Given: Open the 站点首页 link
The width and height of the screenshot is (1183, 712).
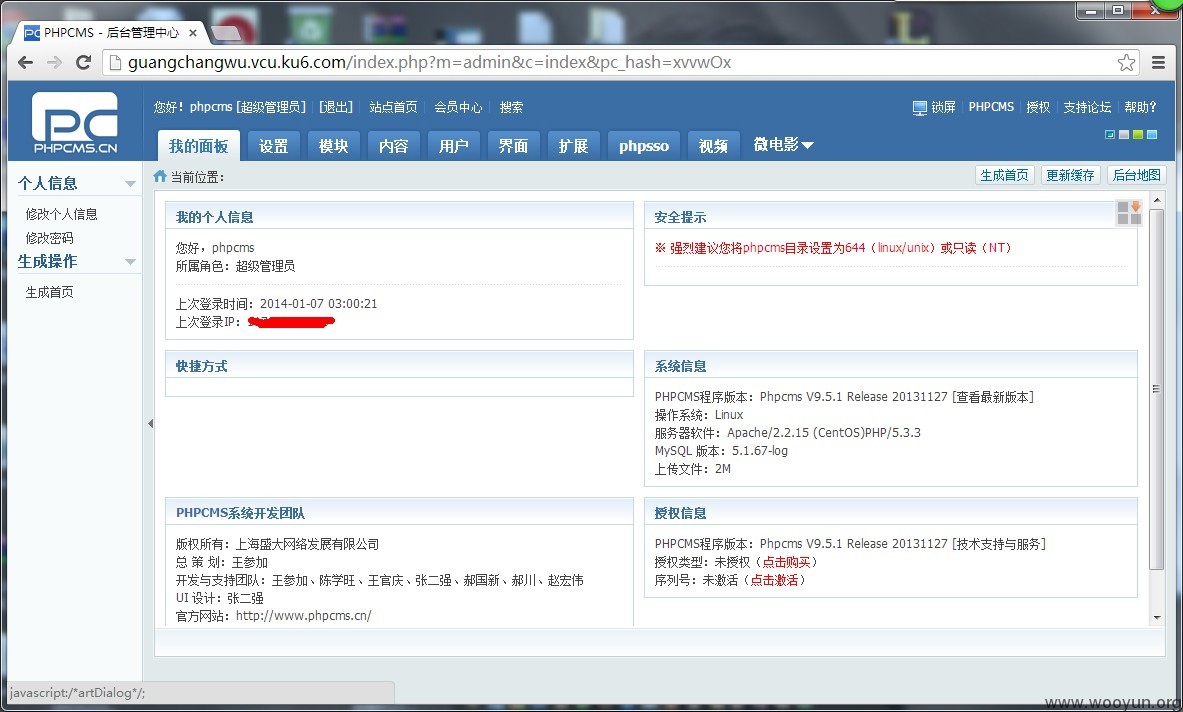Looking at the screenshot, I should click(x=393, y=107).
